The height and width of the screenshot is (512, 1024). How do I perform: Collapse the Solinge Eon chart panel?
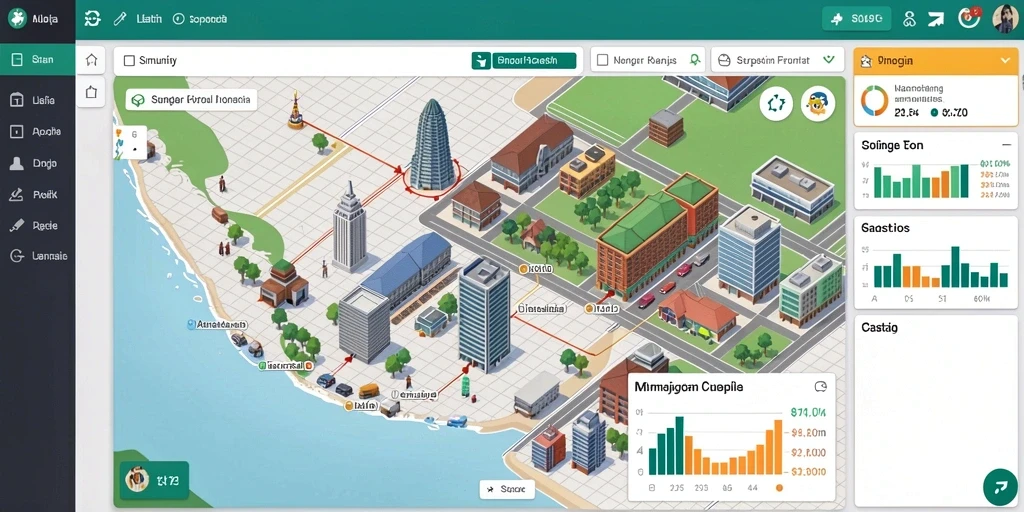[1006, 145]
